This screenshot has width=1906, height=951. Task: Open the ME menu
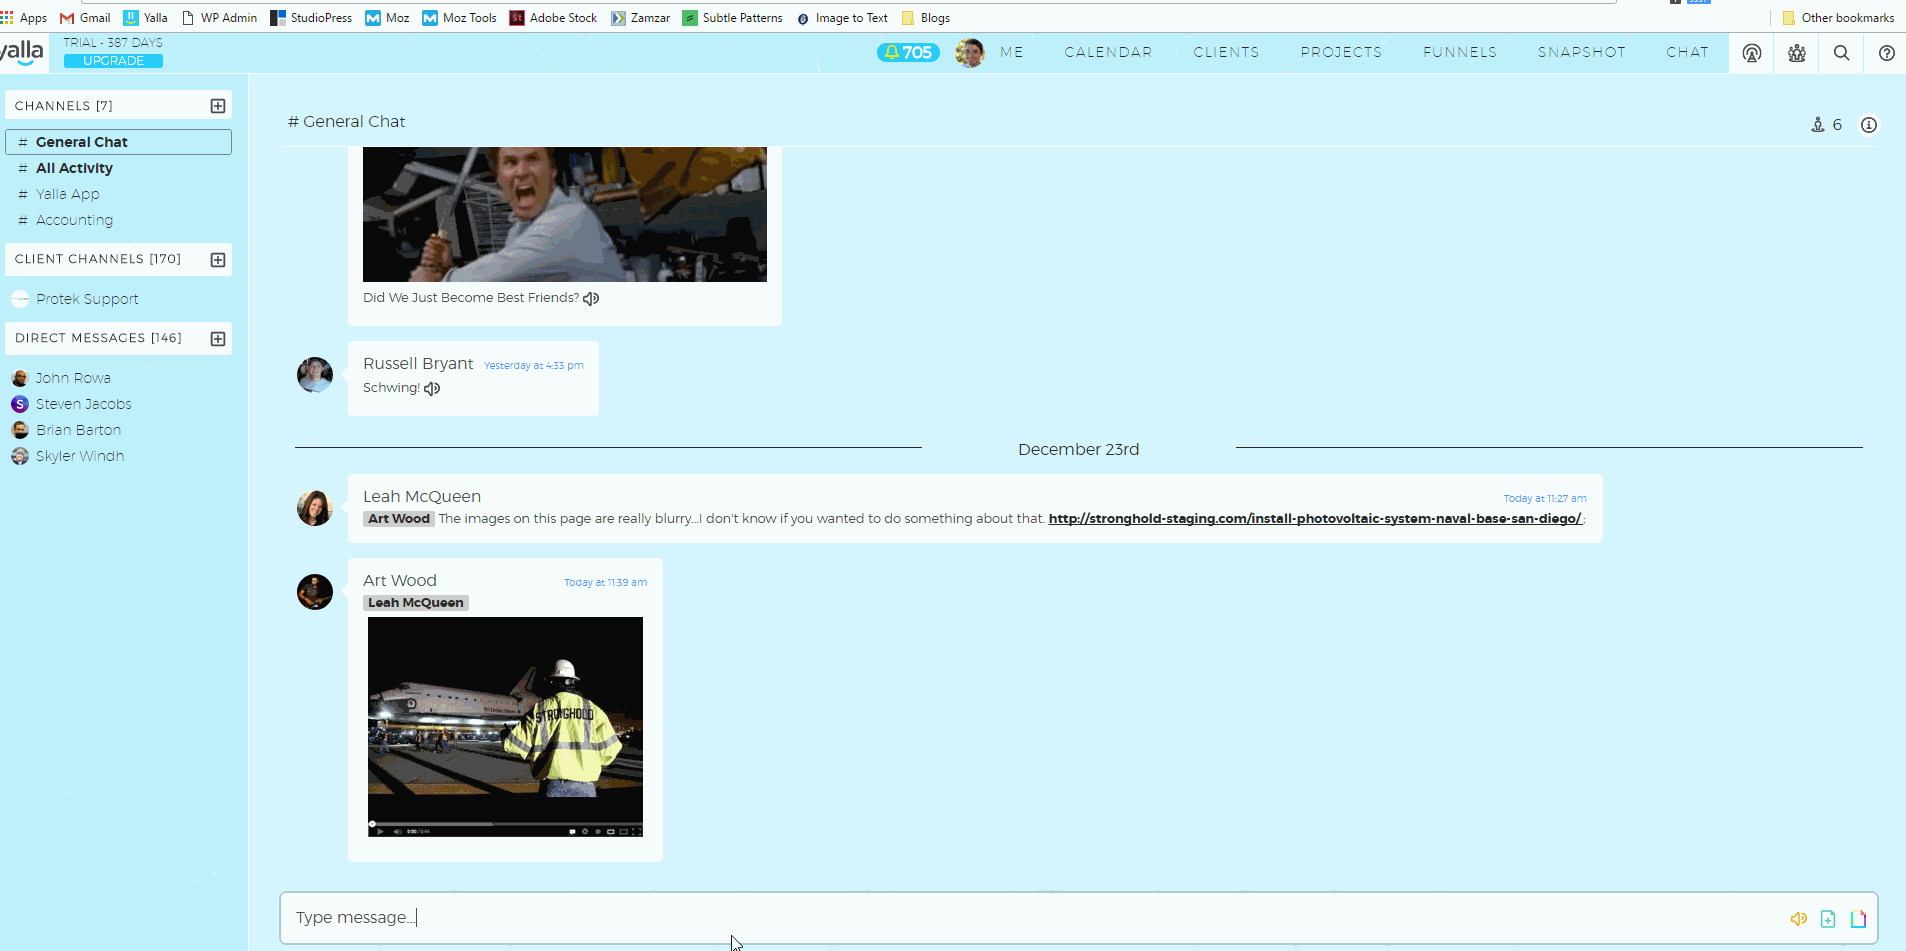click(x=1012, y=52)
